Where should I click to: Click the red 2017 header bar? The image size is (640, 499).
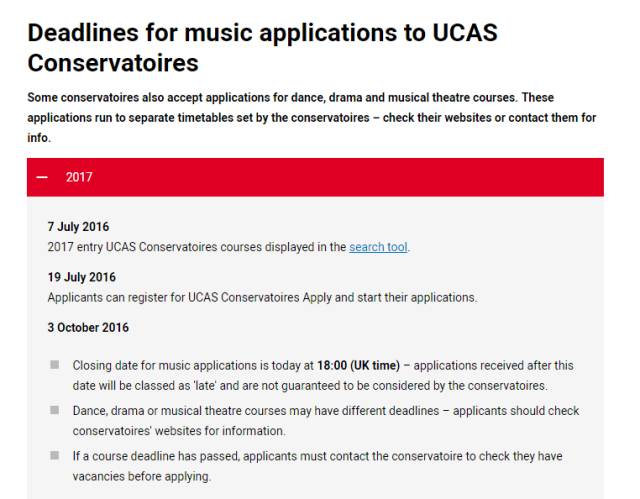[315, 177]
